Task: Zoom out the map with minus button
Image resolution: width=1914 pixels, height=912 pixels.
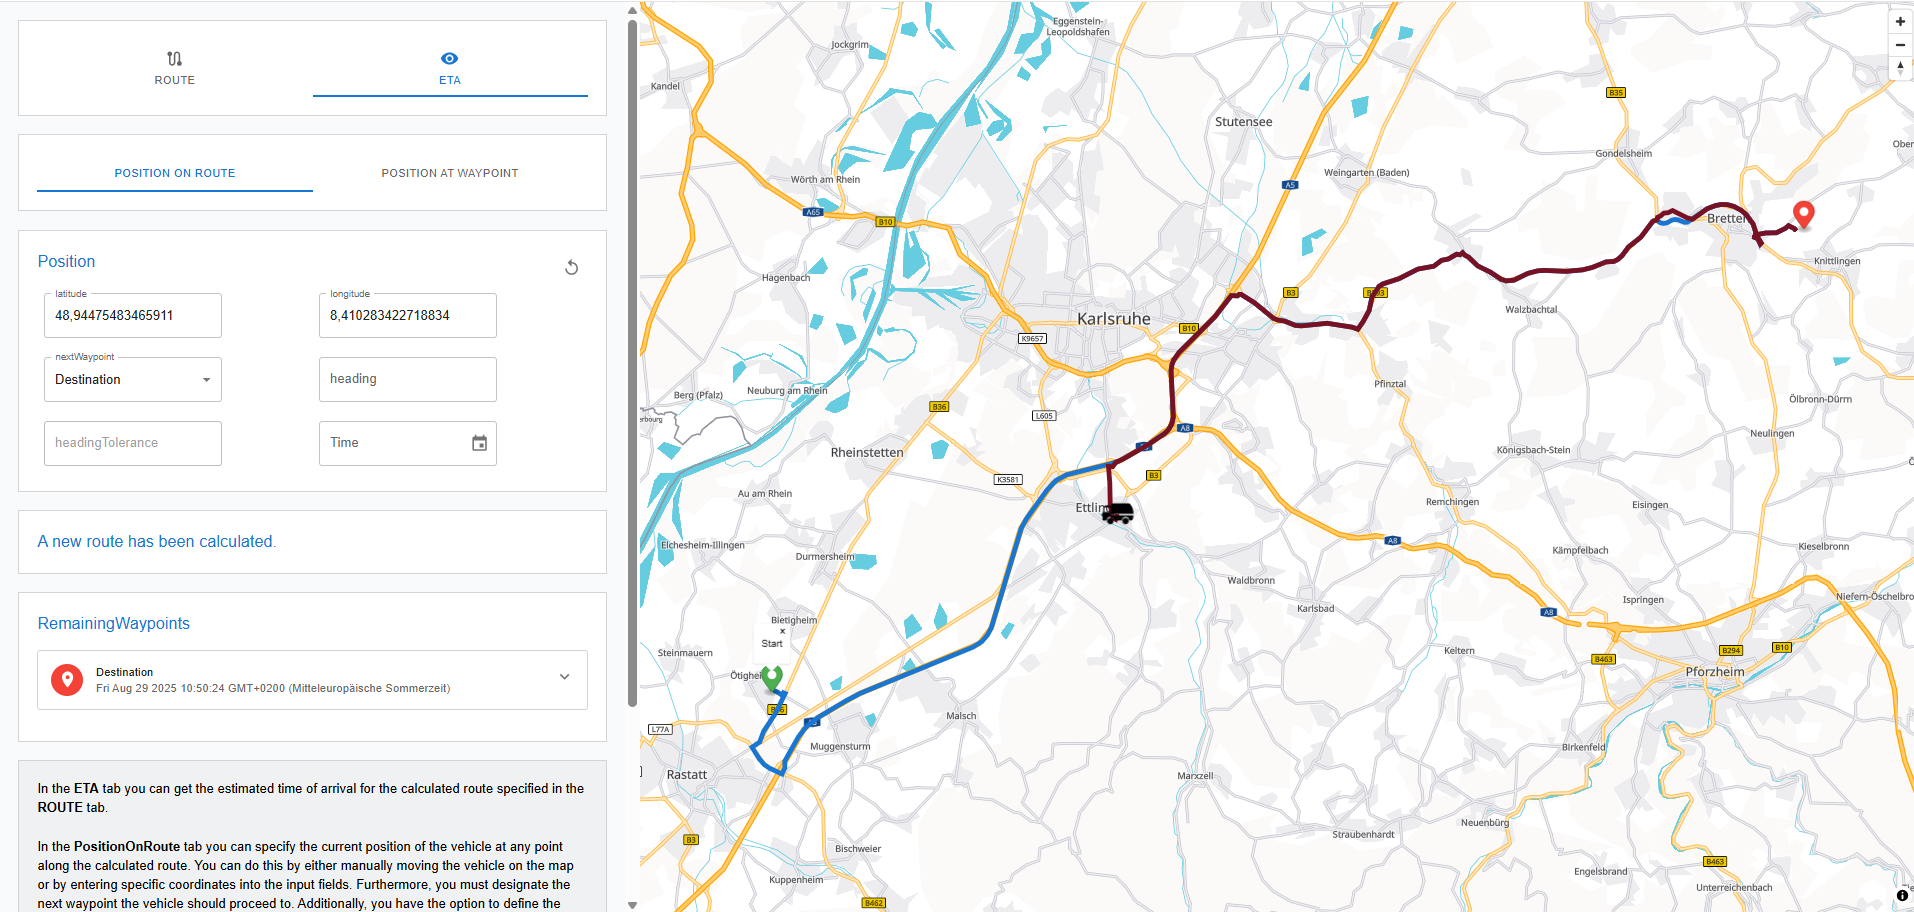Action: click(1900, 45)
